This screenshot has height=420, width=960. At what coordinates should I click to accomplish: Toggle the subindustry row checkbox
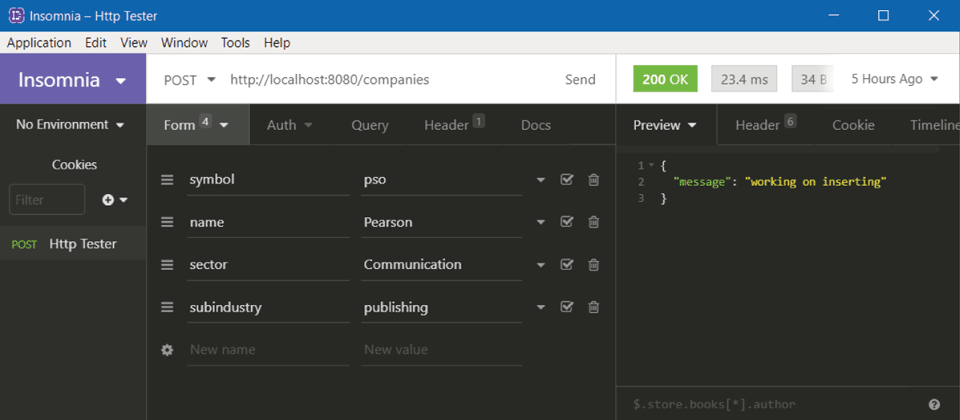pyautogui.click(x=567, y=307)
